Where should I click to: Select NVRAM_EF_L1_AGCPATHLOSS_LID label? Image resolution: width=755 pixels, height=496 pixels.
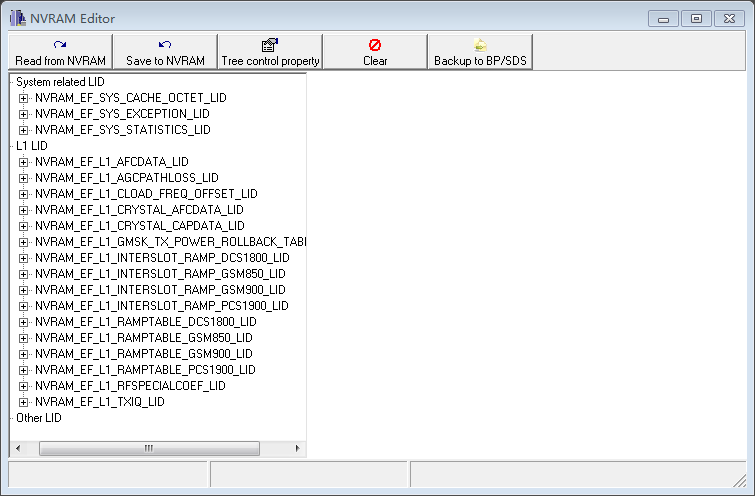(x=127, y=178)
